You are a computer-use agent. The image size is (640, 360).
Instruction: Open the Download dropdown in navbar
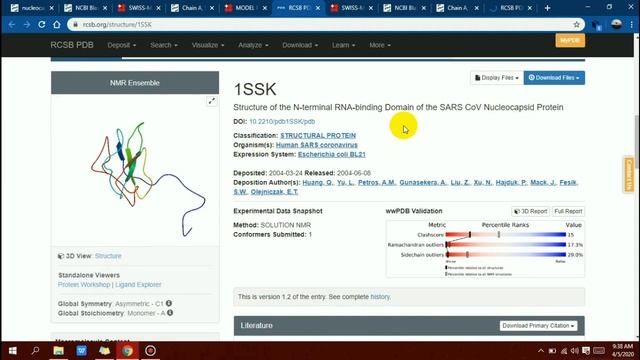tap(300, 45)
